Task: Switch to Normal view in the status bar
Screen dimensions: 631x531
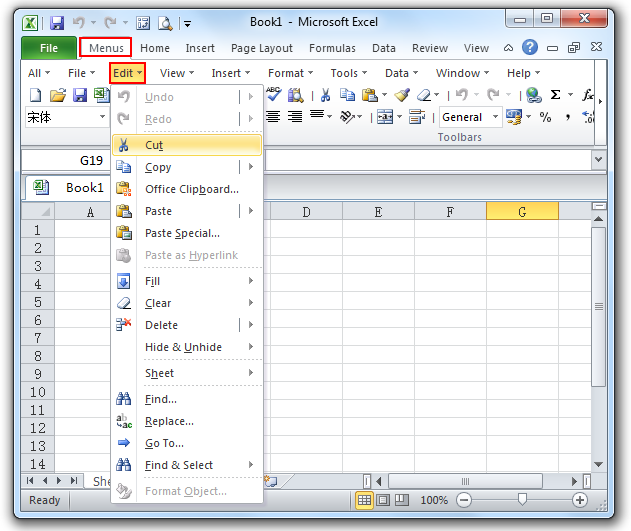Action: click(365, 500)
